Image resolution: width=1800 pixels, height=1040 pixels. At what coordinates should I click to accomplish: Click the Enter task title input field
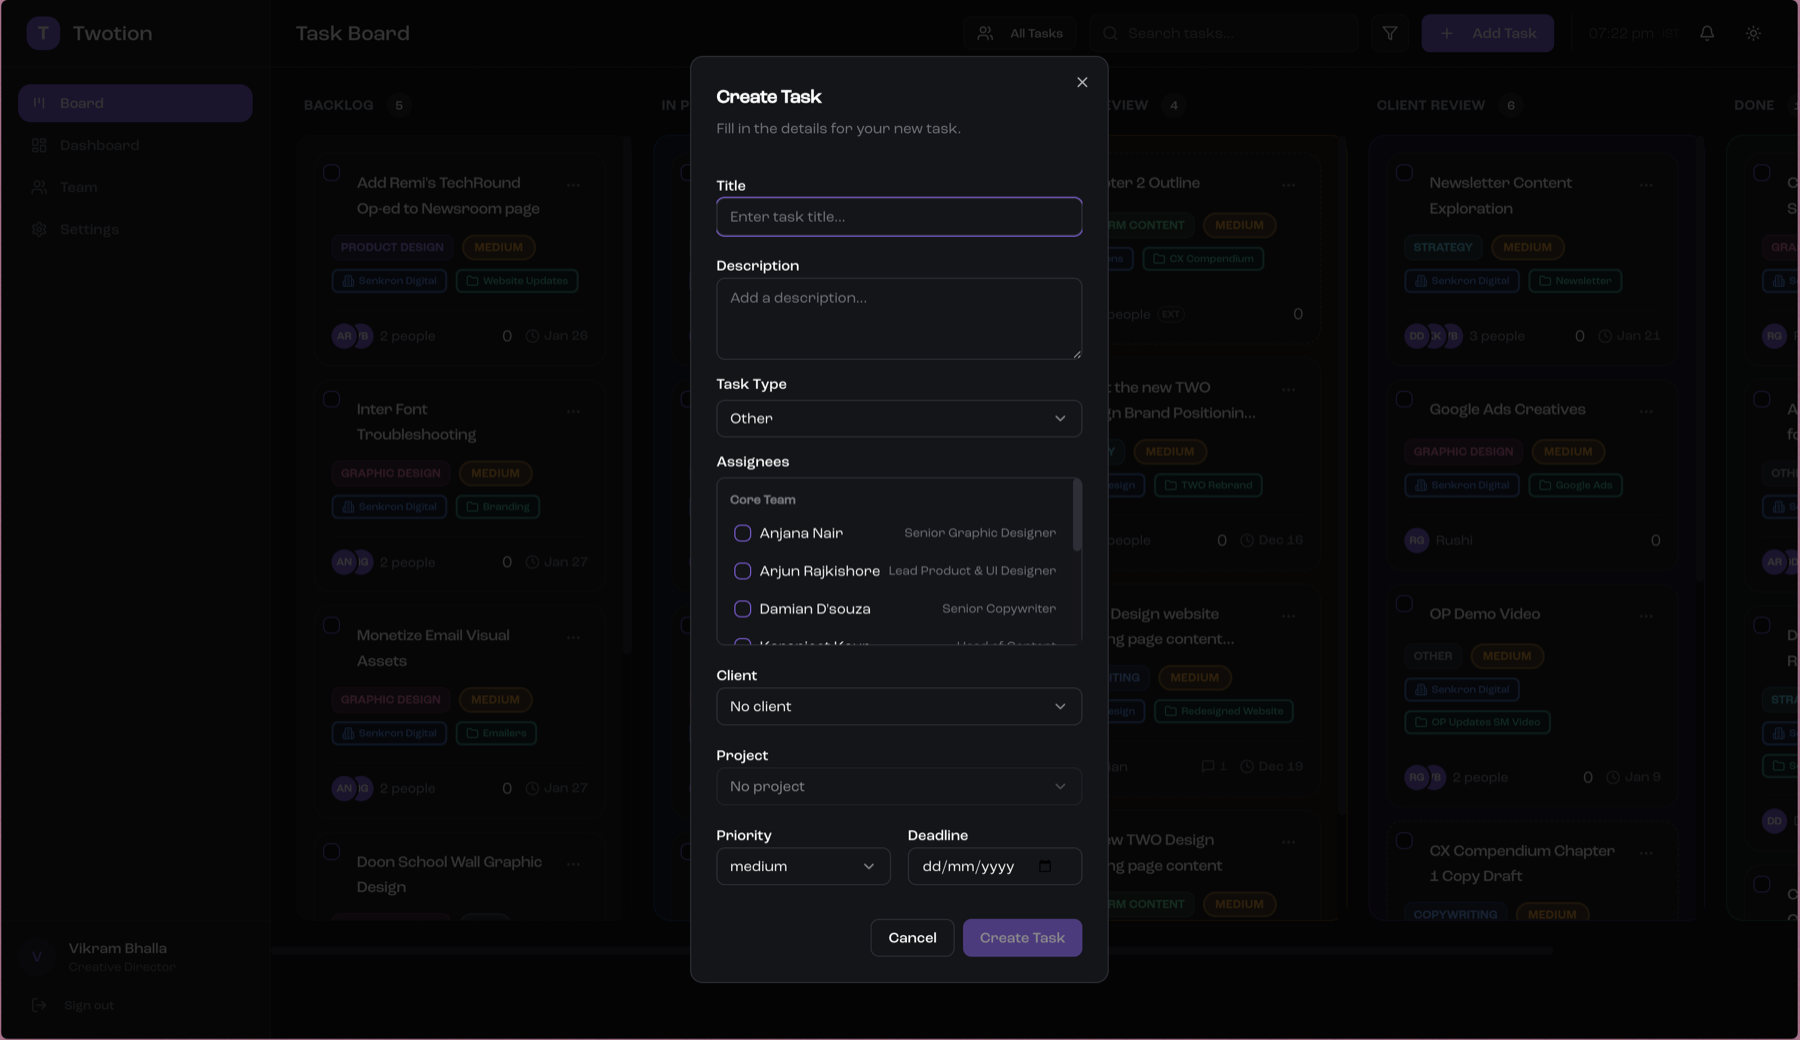898,217
